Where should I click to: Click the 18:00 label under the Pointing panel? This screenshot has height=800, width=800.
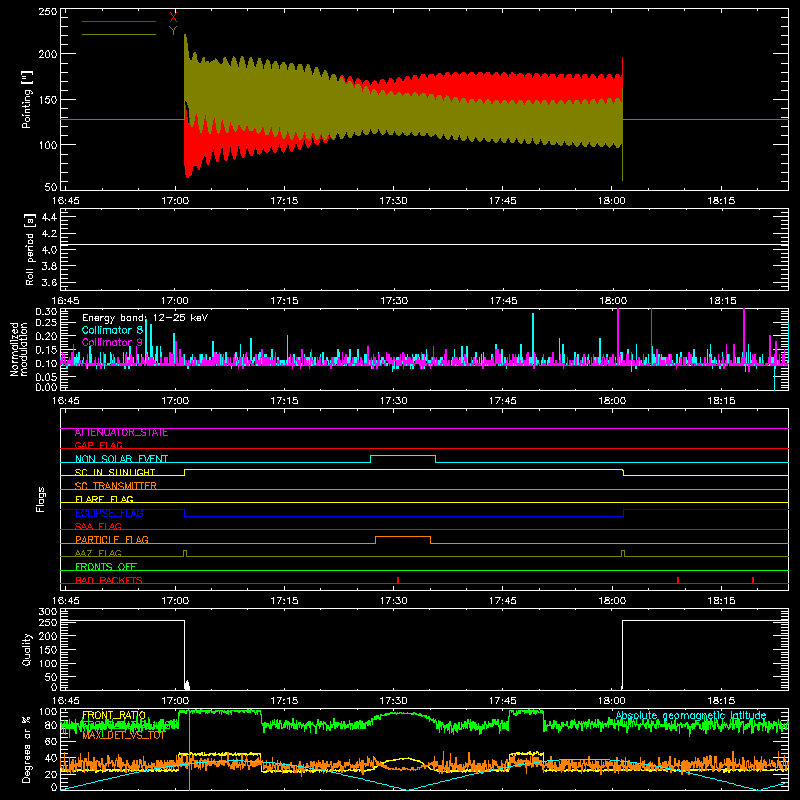coord(612,201)
